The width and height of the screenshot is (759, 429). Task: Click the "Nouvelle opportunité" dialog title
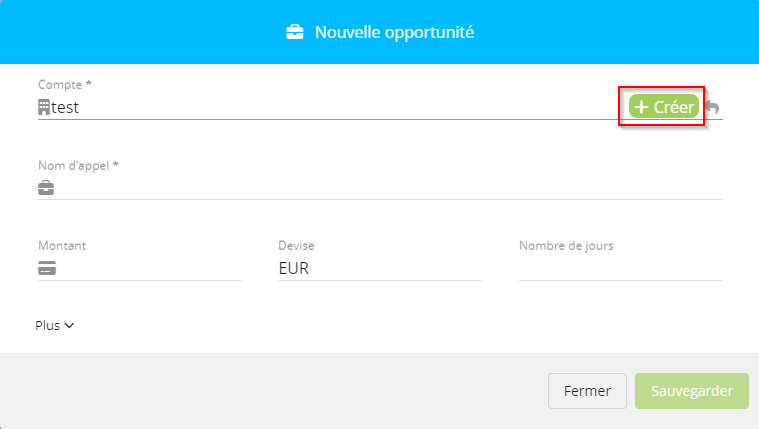pyautogui.click(x=394, y=33)
